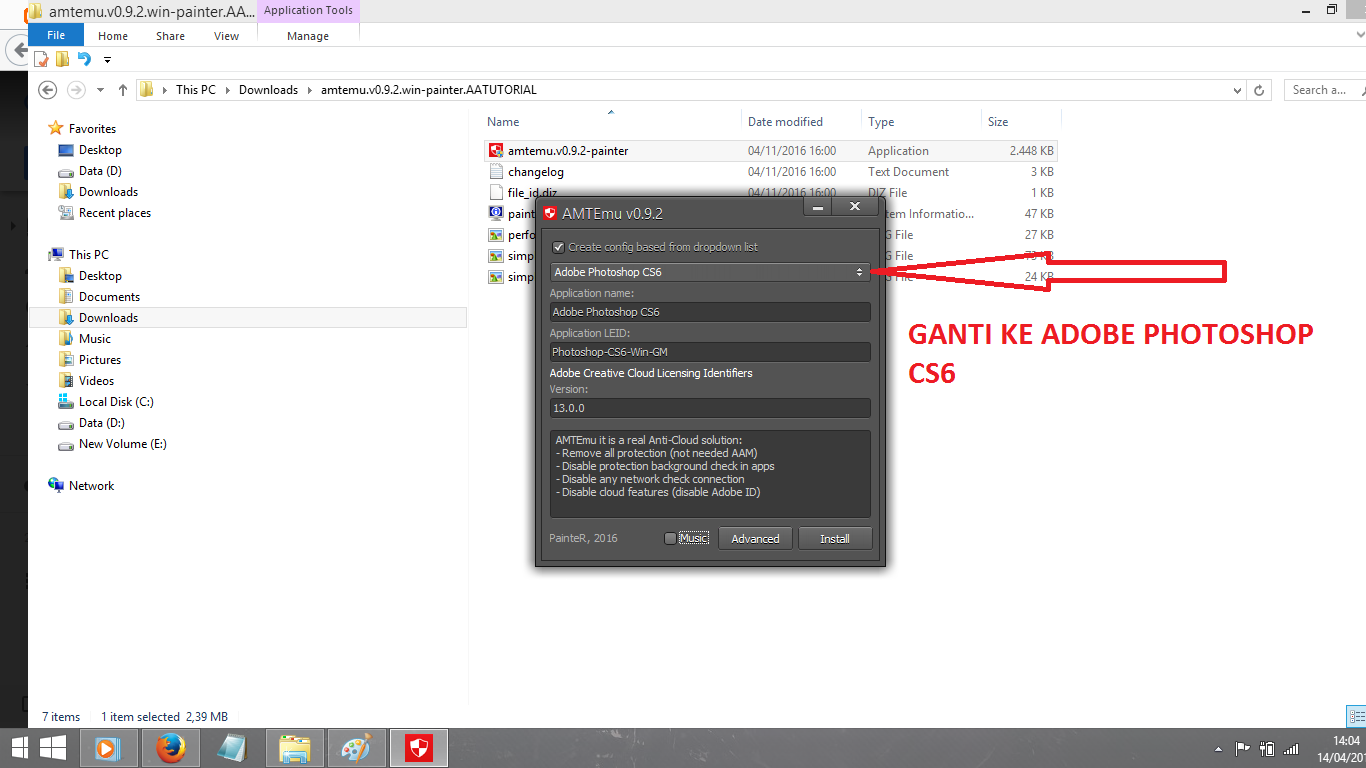1366x768 pixels.
Task: Open Firefox from the taskbar
Action: [x=171, y=748]
